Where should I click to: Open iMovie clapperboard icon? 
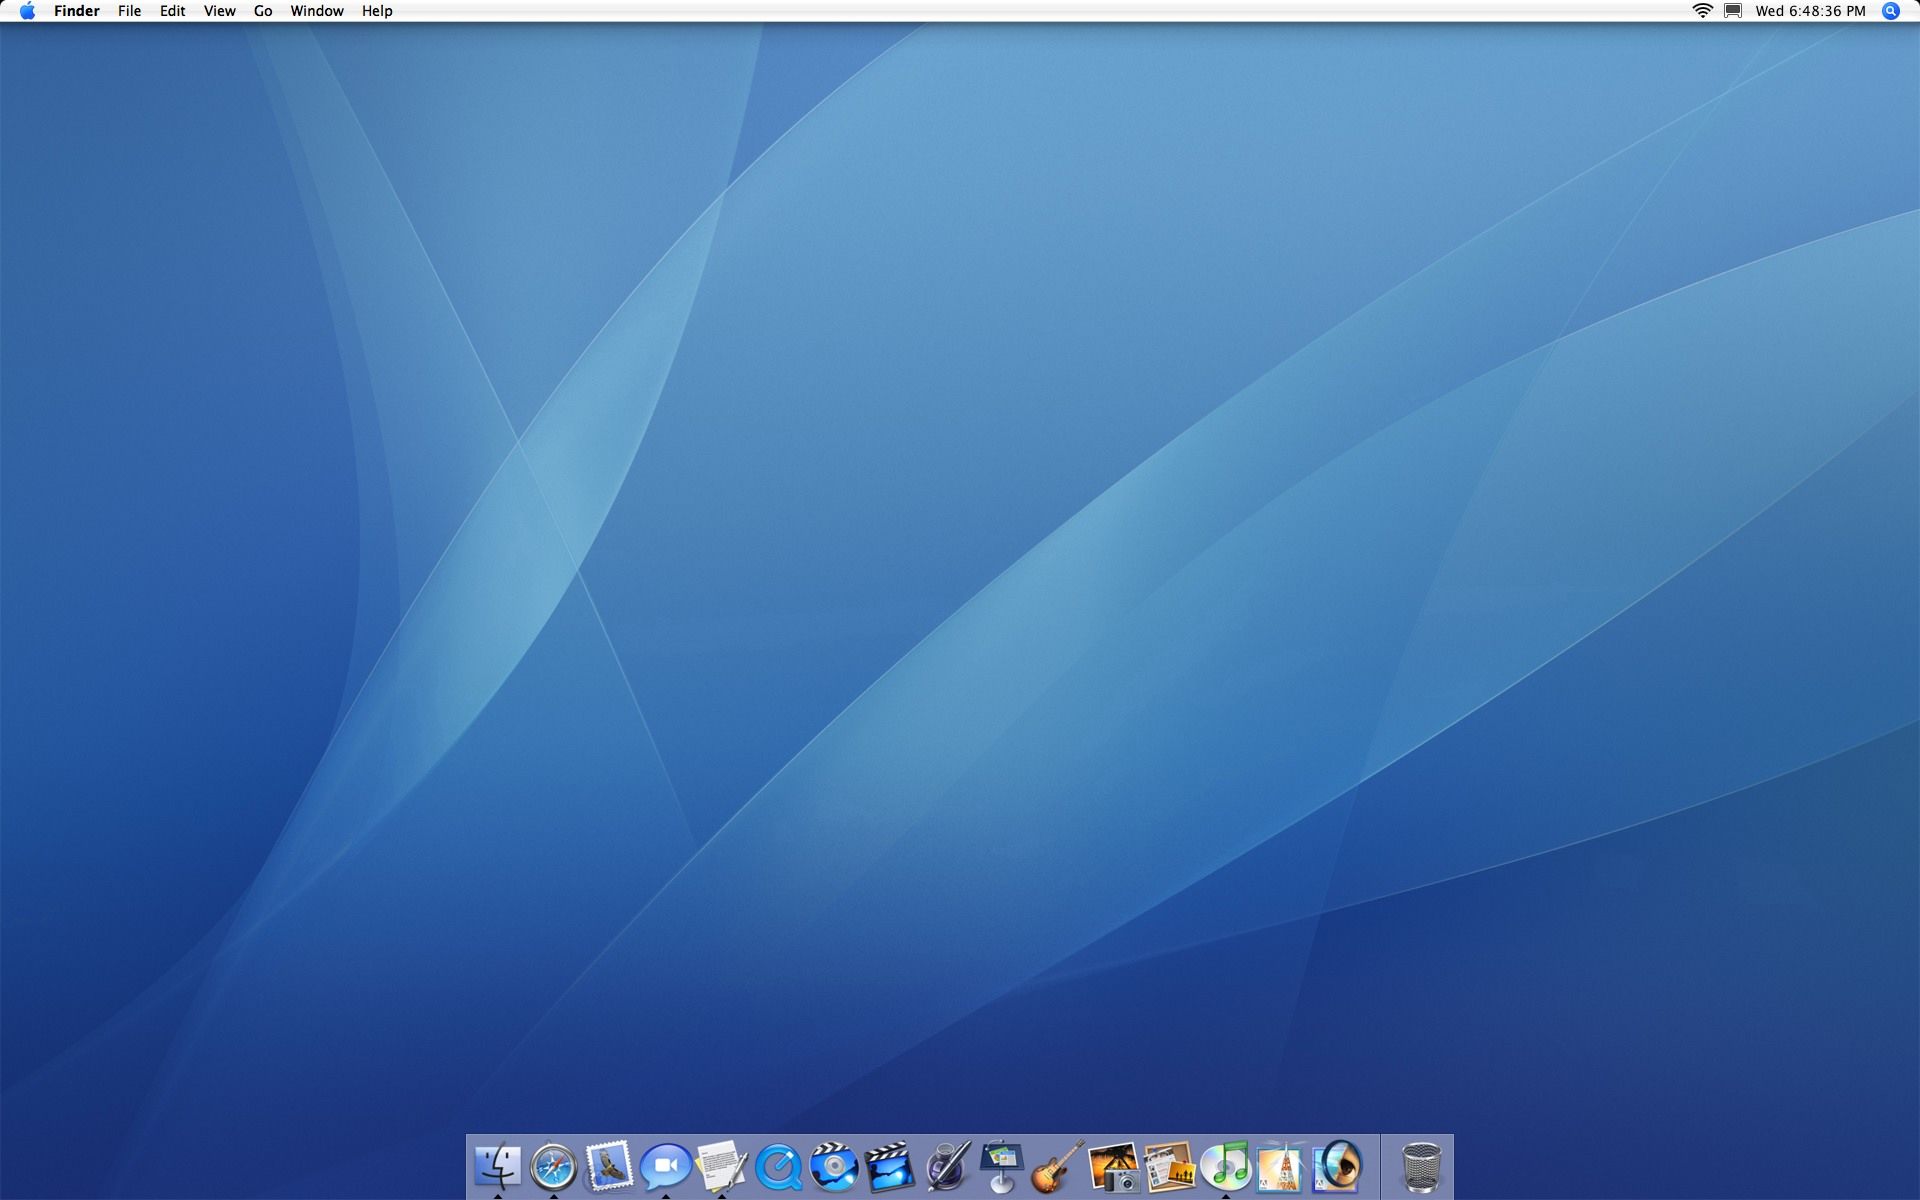click(889, 1166)
